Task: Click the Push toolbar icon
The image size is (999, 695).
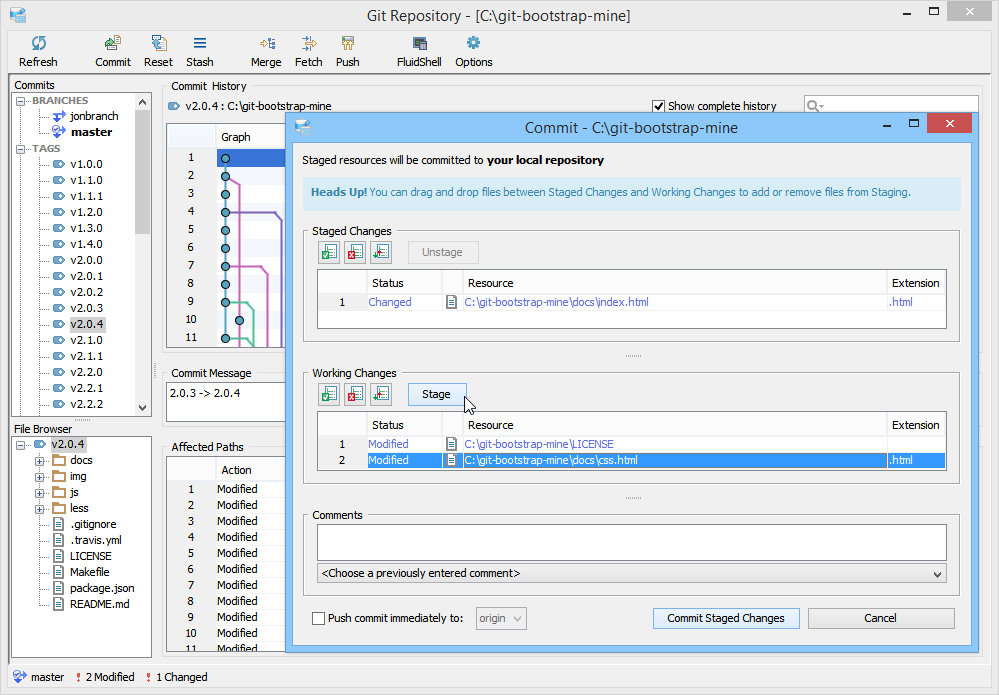Action: coord(347,43)
